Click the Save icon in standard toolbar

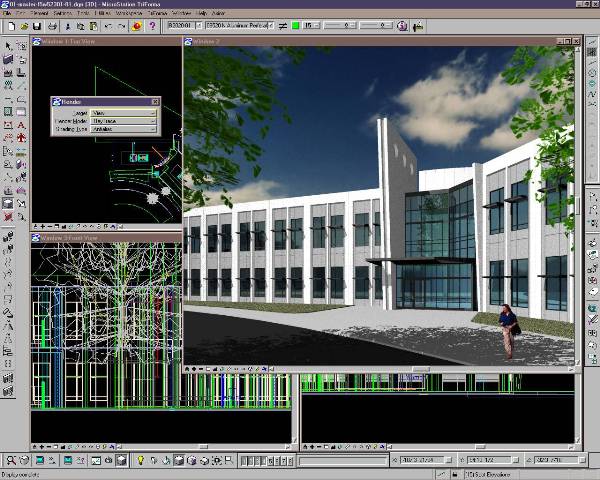[35, 26]
